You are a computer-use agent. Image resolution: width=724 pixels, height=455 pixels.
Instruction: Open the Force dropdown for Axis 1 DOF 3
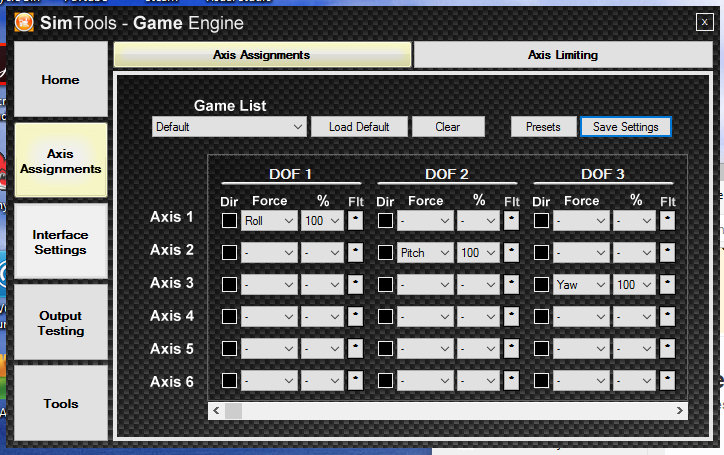[x=581, y=221]
